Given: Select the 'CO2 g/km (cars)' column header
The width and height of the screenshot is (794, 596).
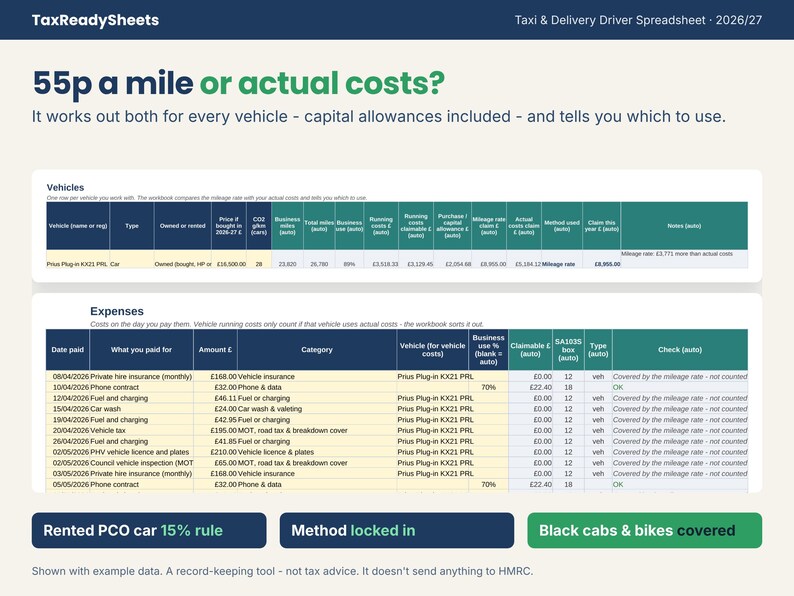Looking at the screenshot, I should 259,226.
